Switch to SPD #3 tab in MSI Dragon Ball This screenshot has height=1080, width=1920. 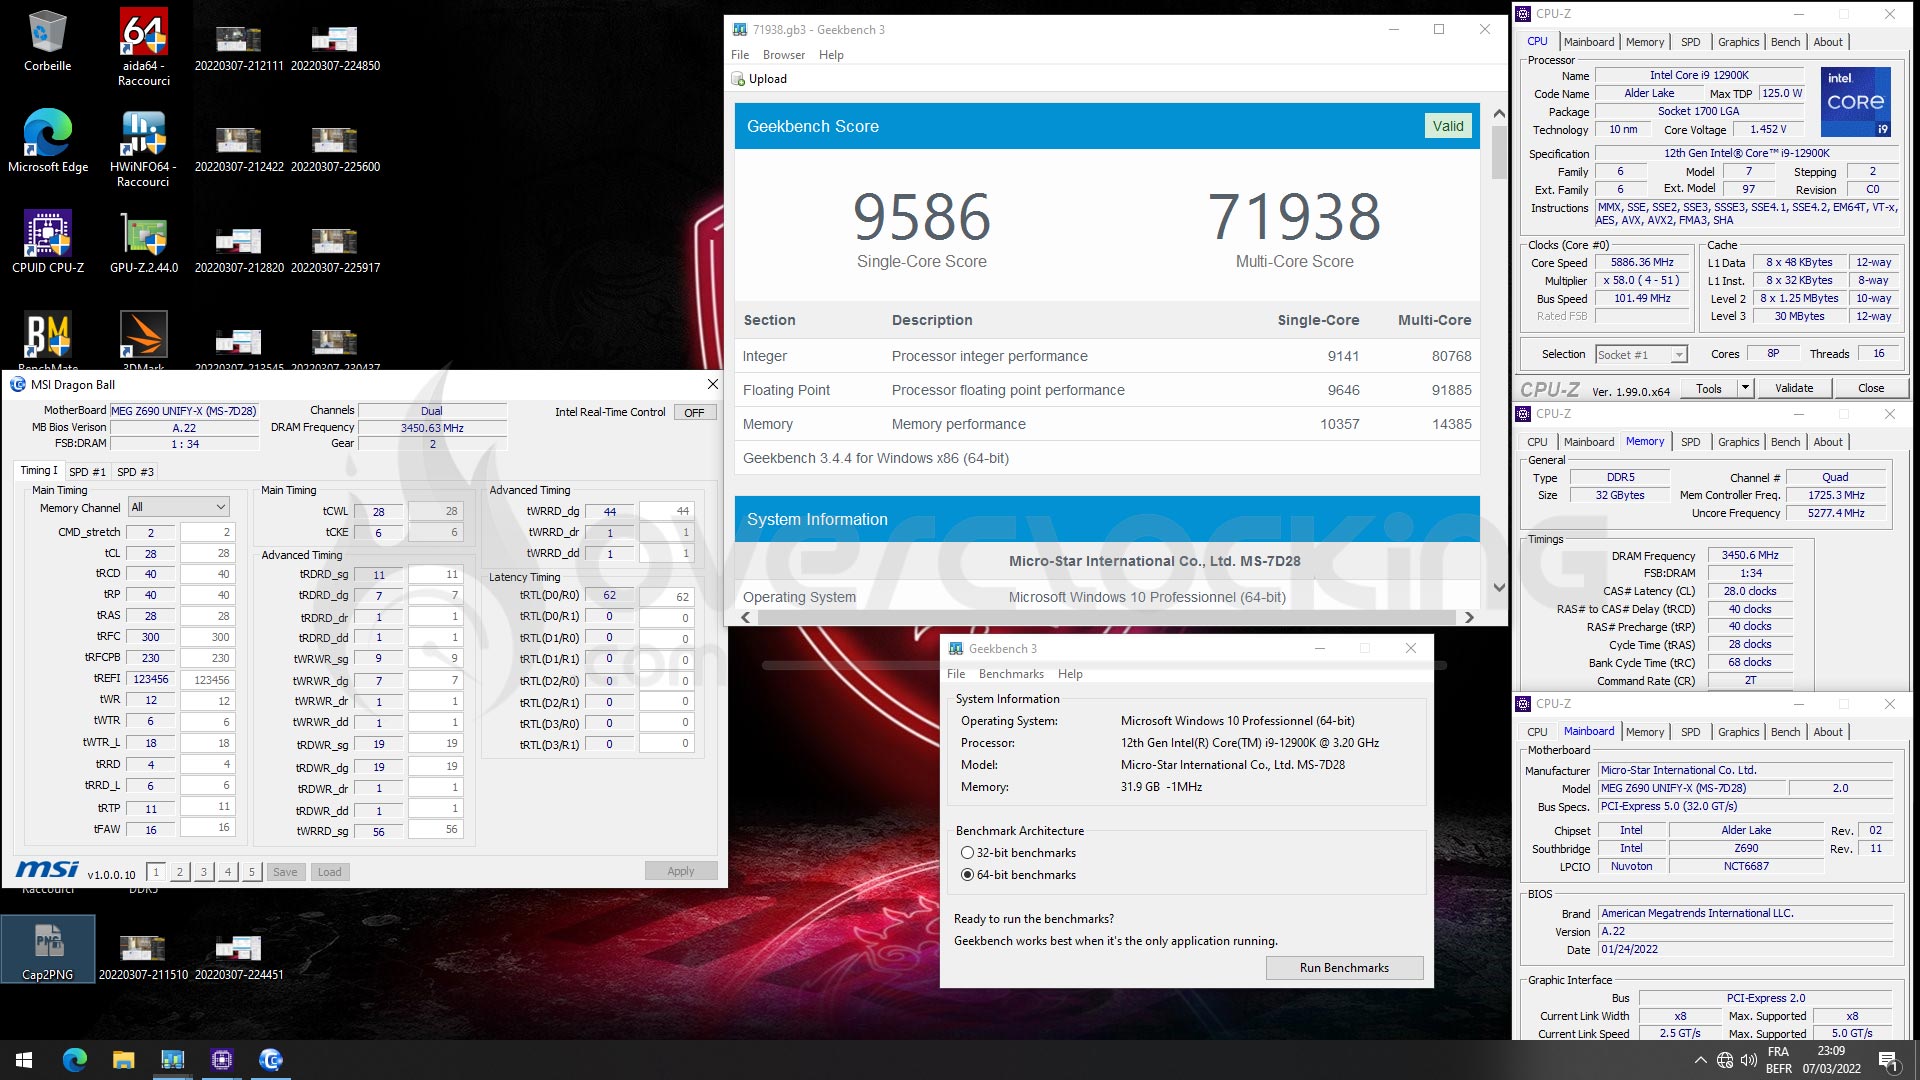coord(135,472)
